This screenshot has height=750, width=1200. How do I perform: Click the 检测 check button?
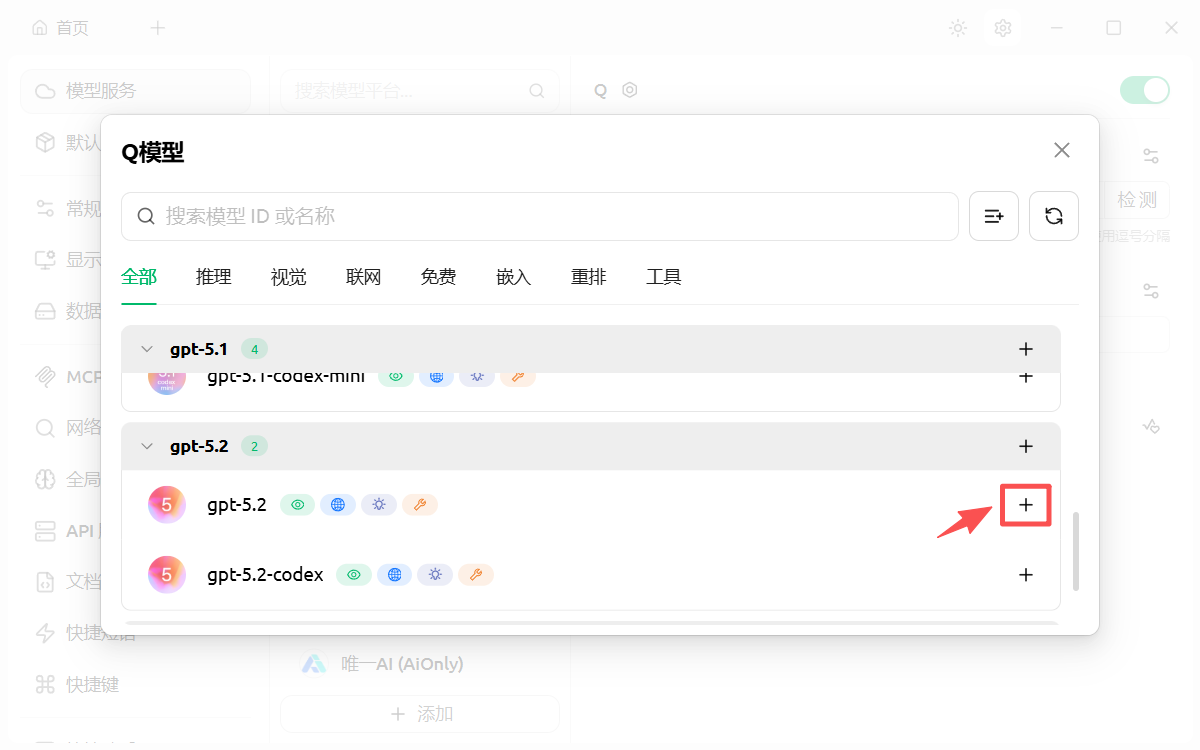pos(1137,200)
